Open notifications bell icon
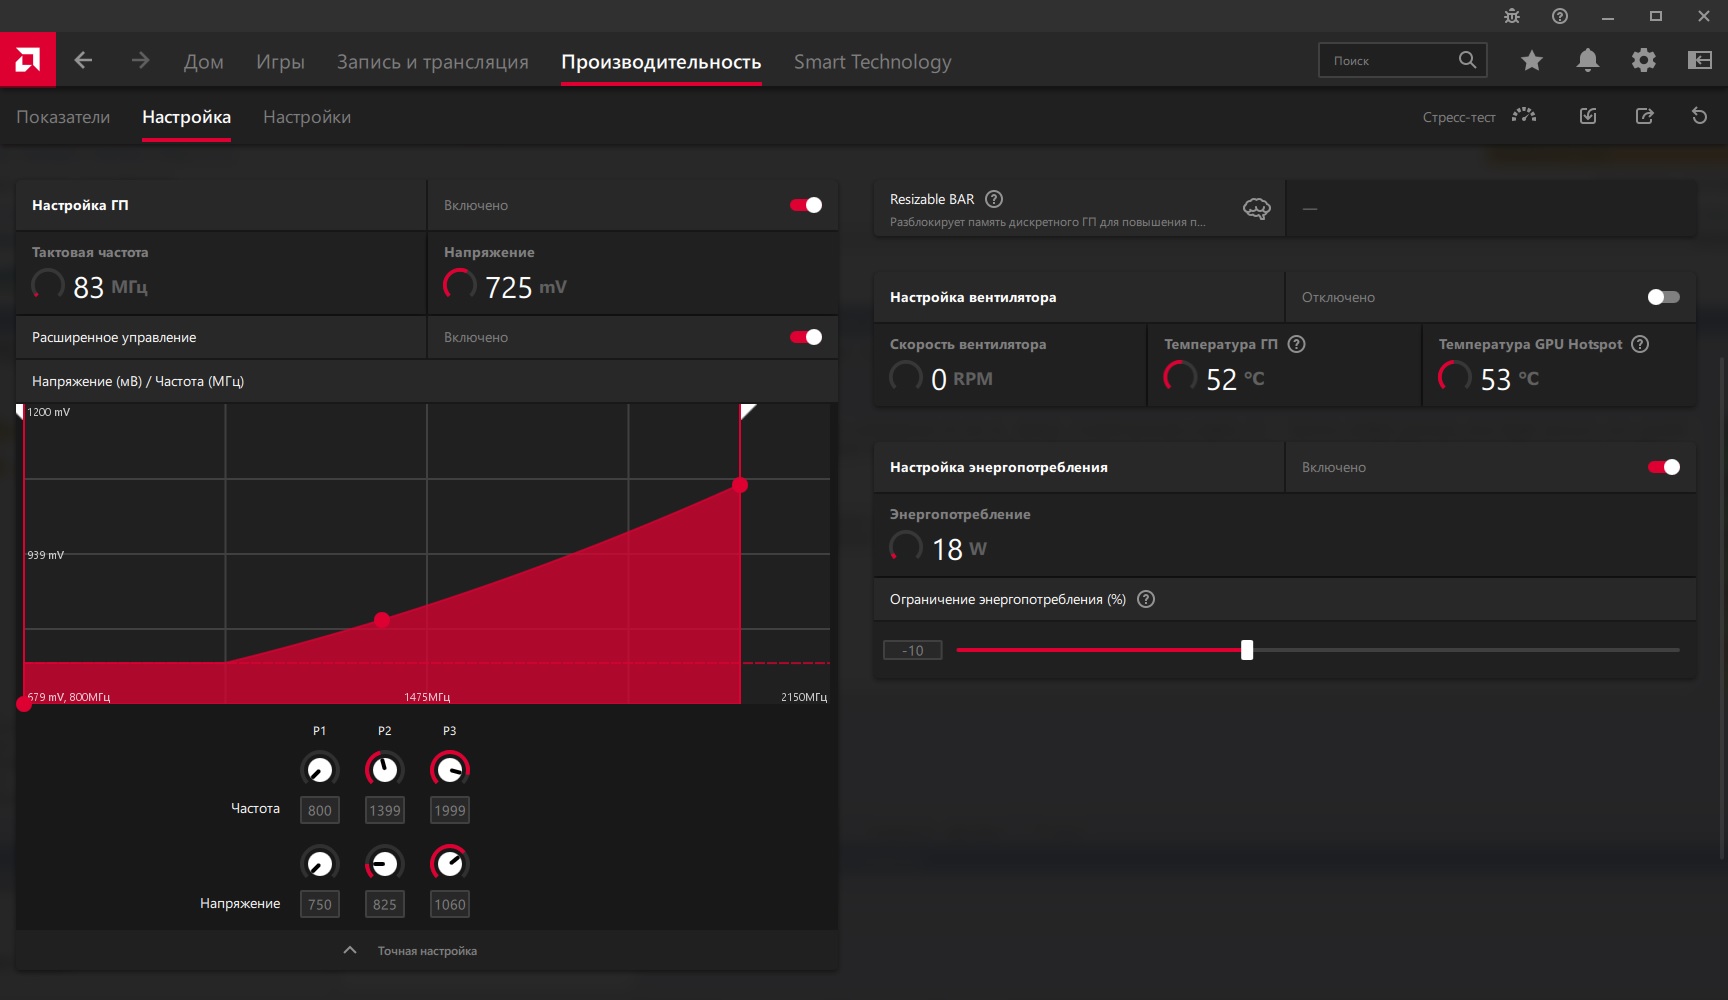 pos(1587,60)
